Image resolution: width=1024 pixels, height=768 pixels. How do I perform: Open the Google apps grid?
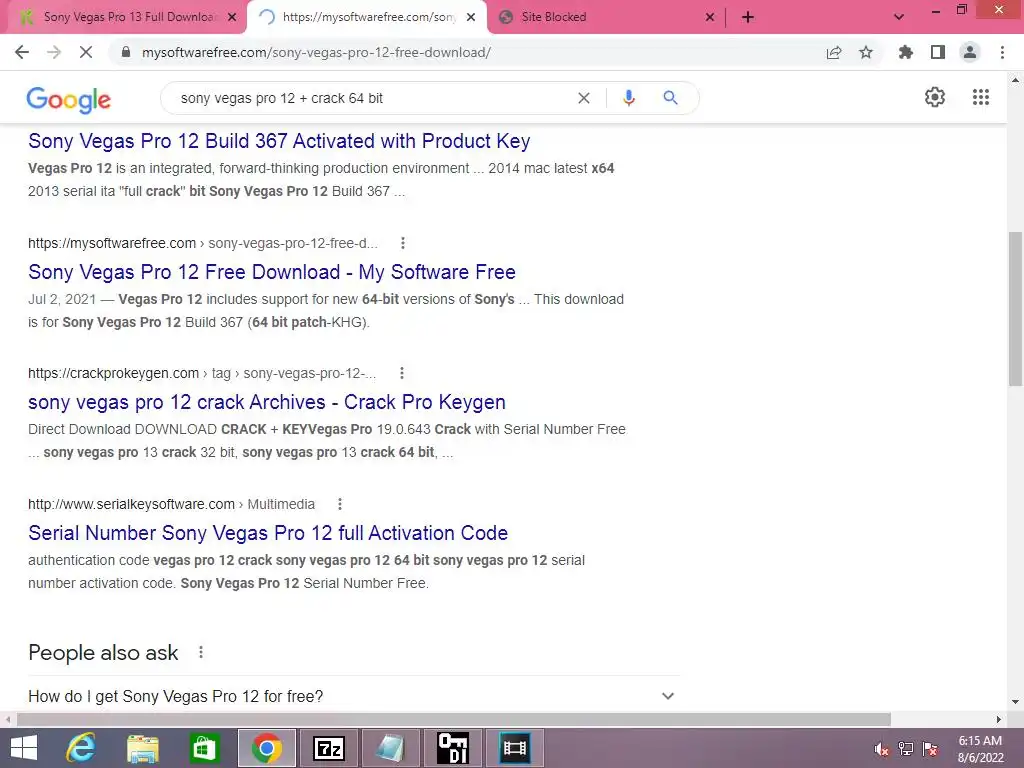981,97
